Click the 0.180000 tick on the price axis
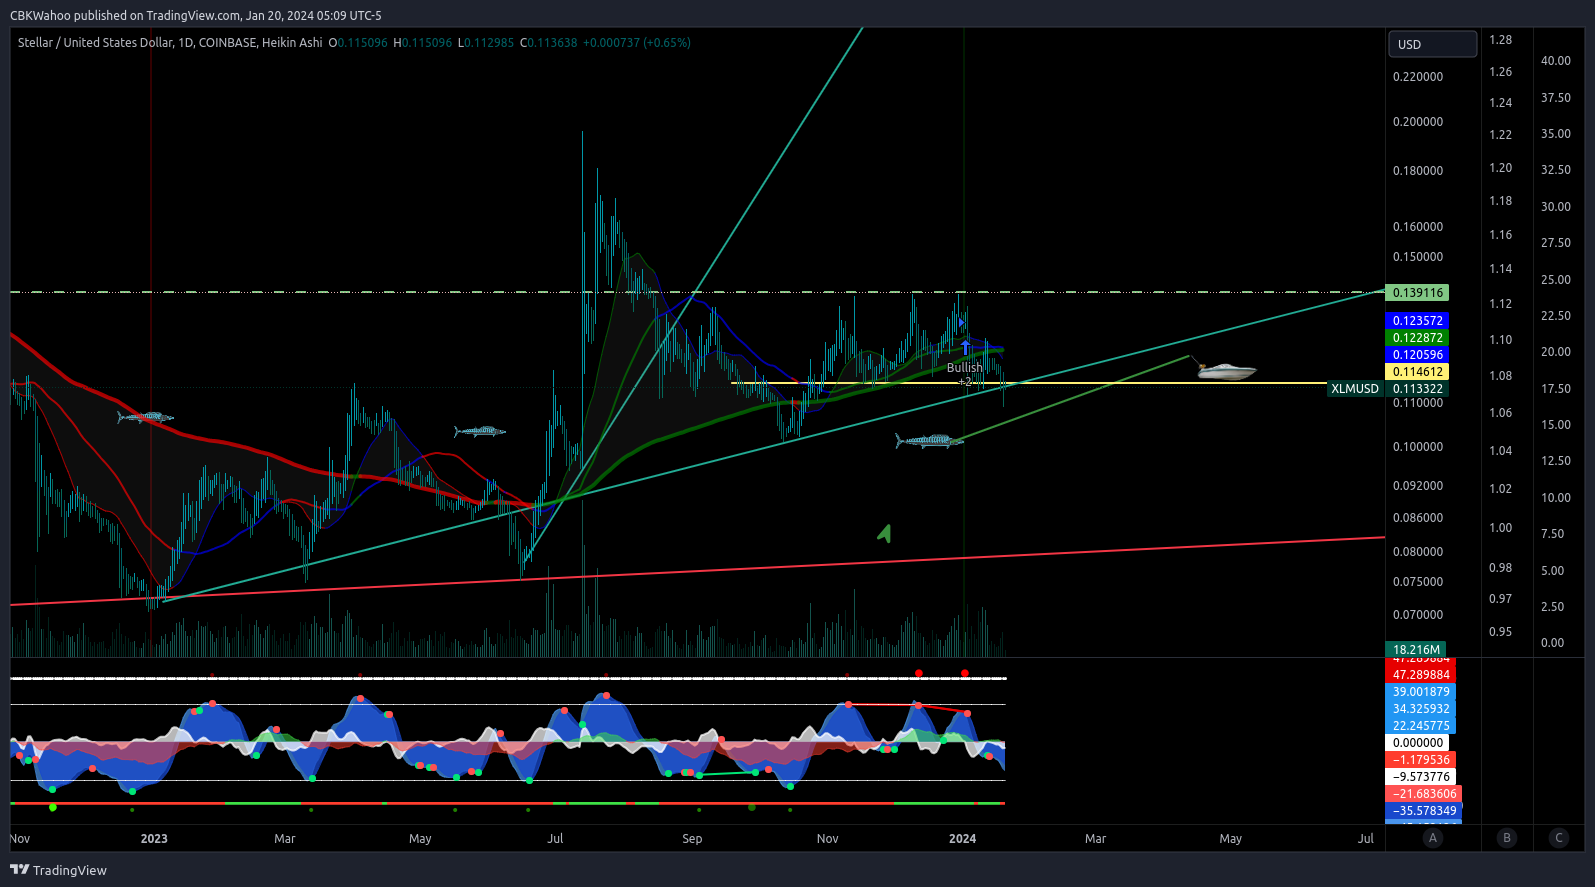Image resolution: width=1595 pixels, height=887 pixels. coord(1418,171)
